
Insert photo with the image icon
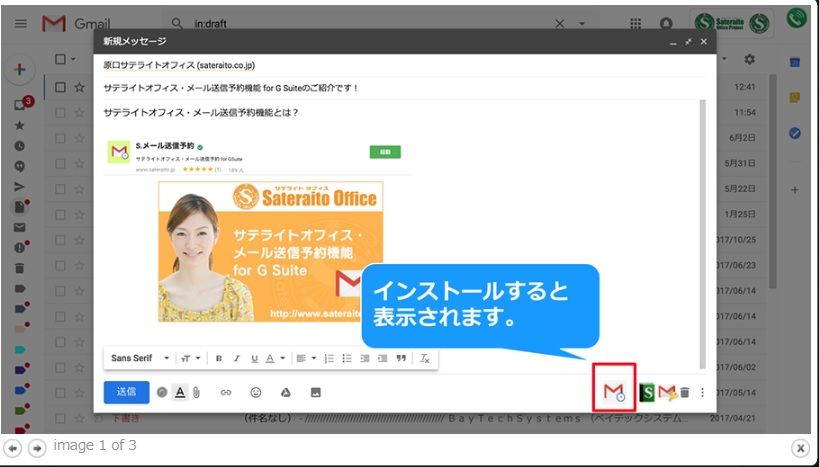point(315,392)
